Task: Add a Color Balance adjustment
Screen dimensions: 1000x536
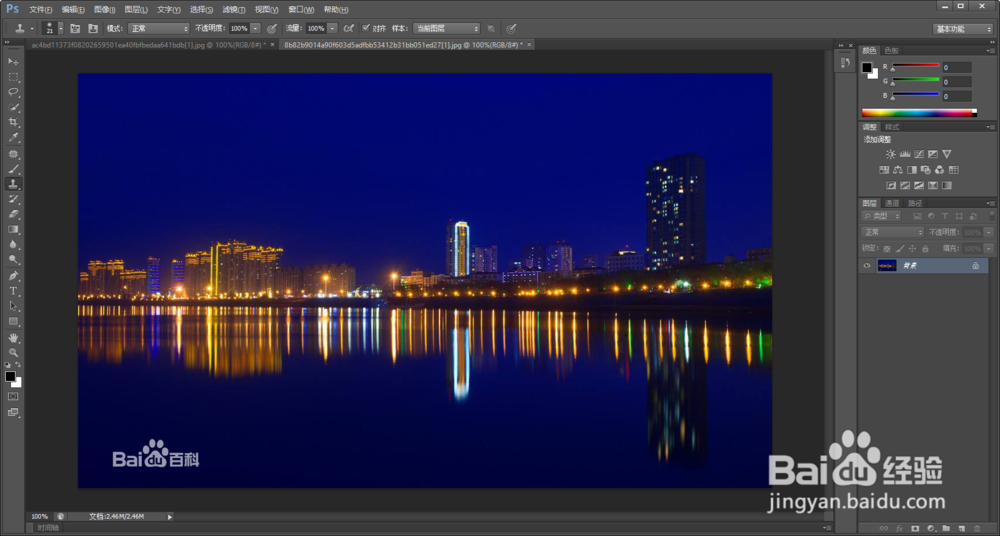Action: coord(898,170)
